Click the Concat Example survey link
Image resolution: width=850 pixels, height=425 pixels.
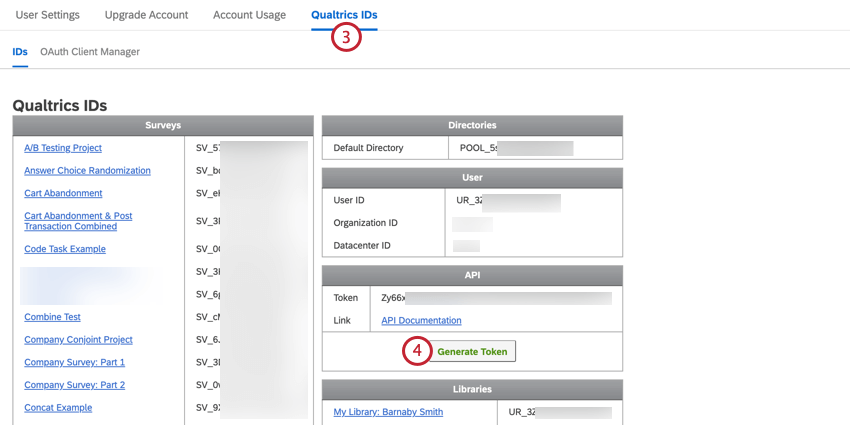coord(58,408)
